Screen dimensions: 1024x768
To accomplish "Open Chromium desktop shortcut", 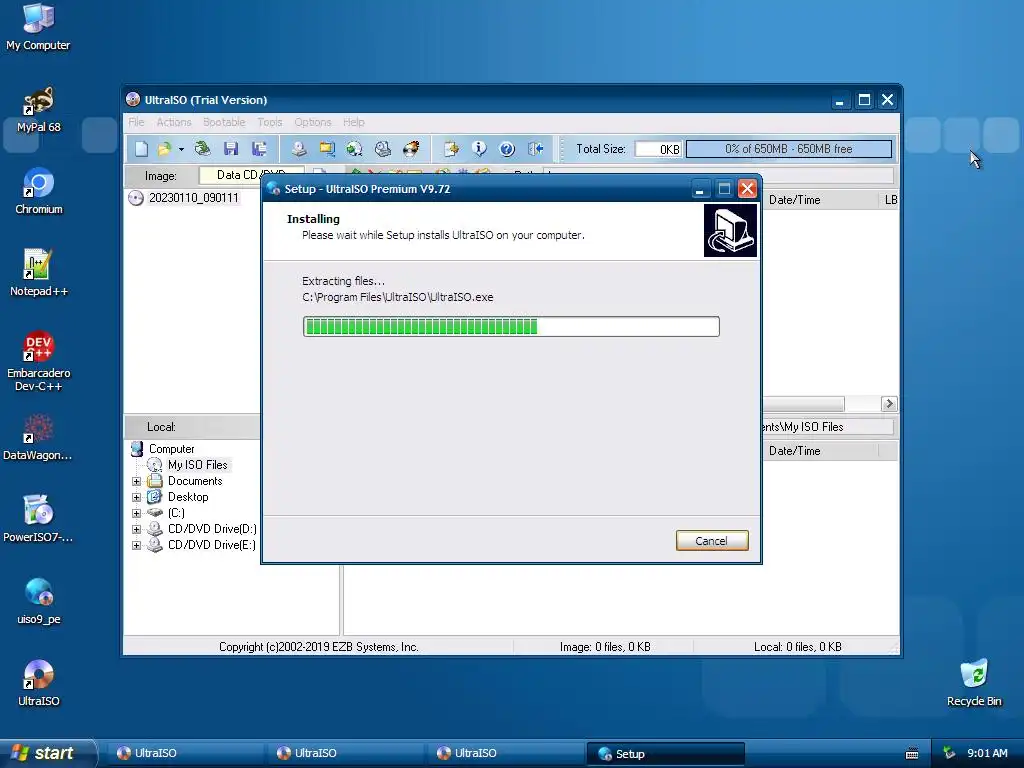I will click(x=39, y=192).
